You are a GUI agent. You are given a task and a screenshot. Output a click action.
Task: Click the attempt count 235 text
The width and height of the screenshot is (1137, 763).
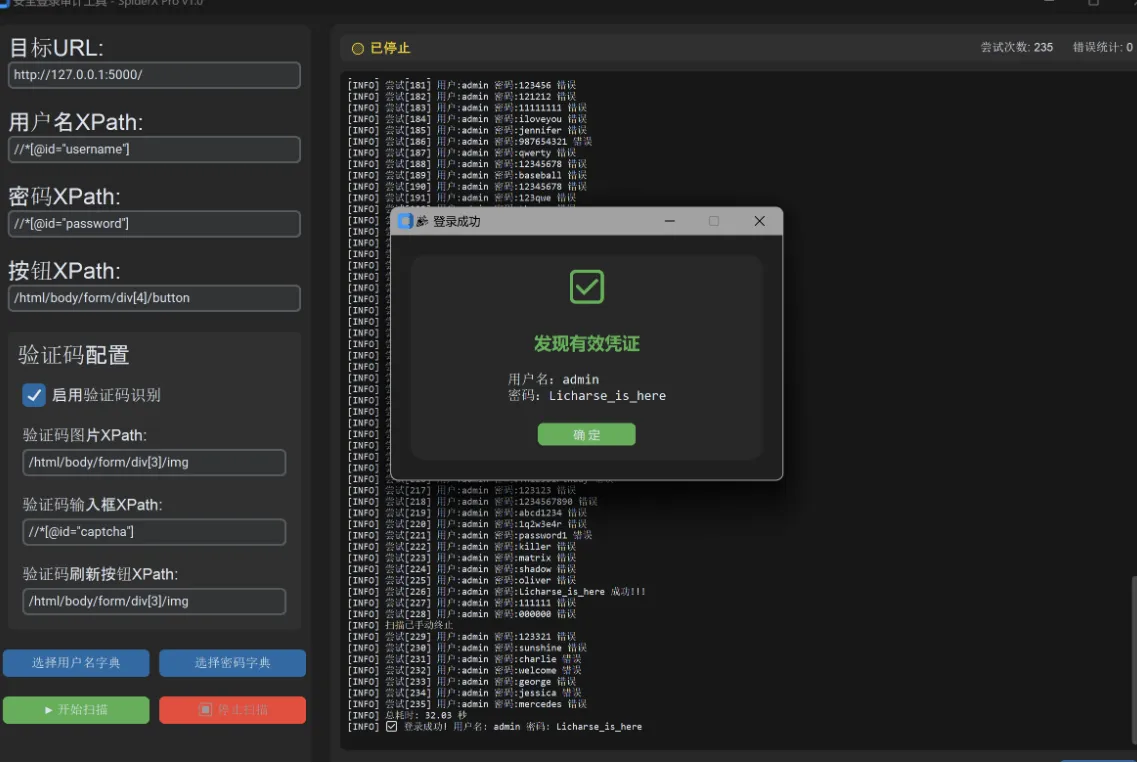[x=1017, y=47]
